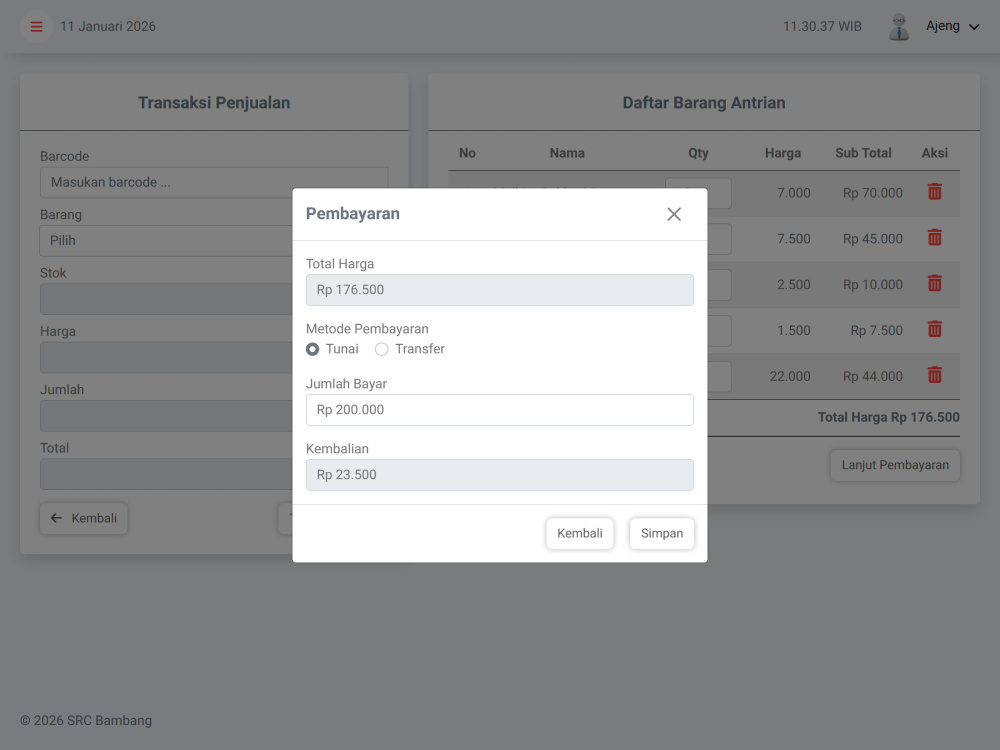Image resolution: width=1000 pixels, height=750 pixels.
Task: Select Tunai payment method
Action: click(312, 349)
